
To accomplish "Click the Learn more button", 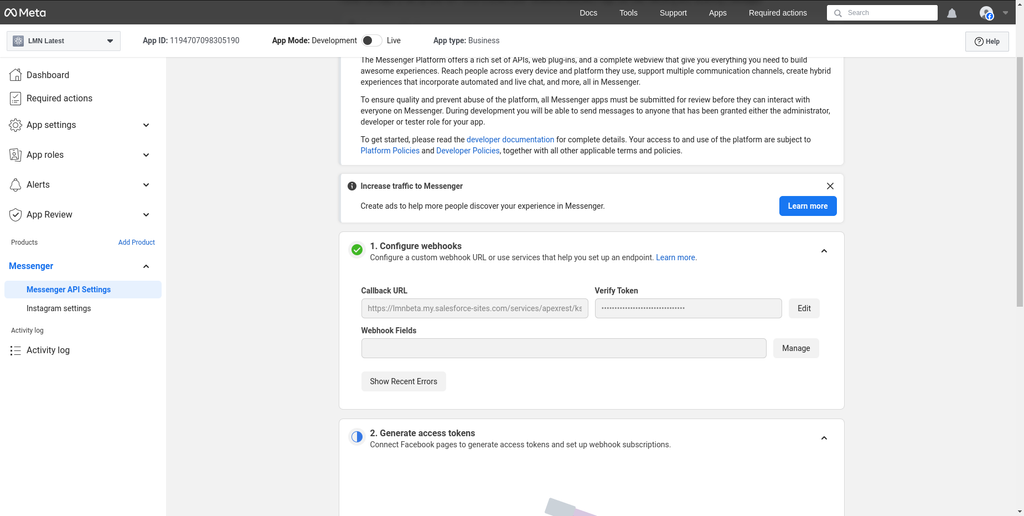I will pos(808,206).
